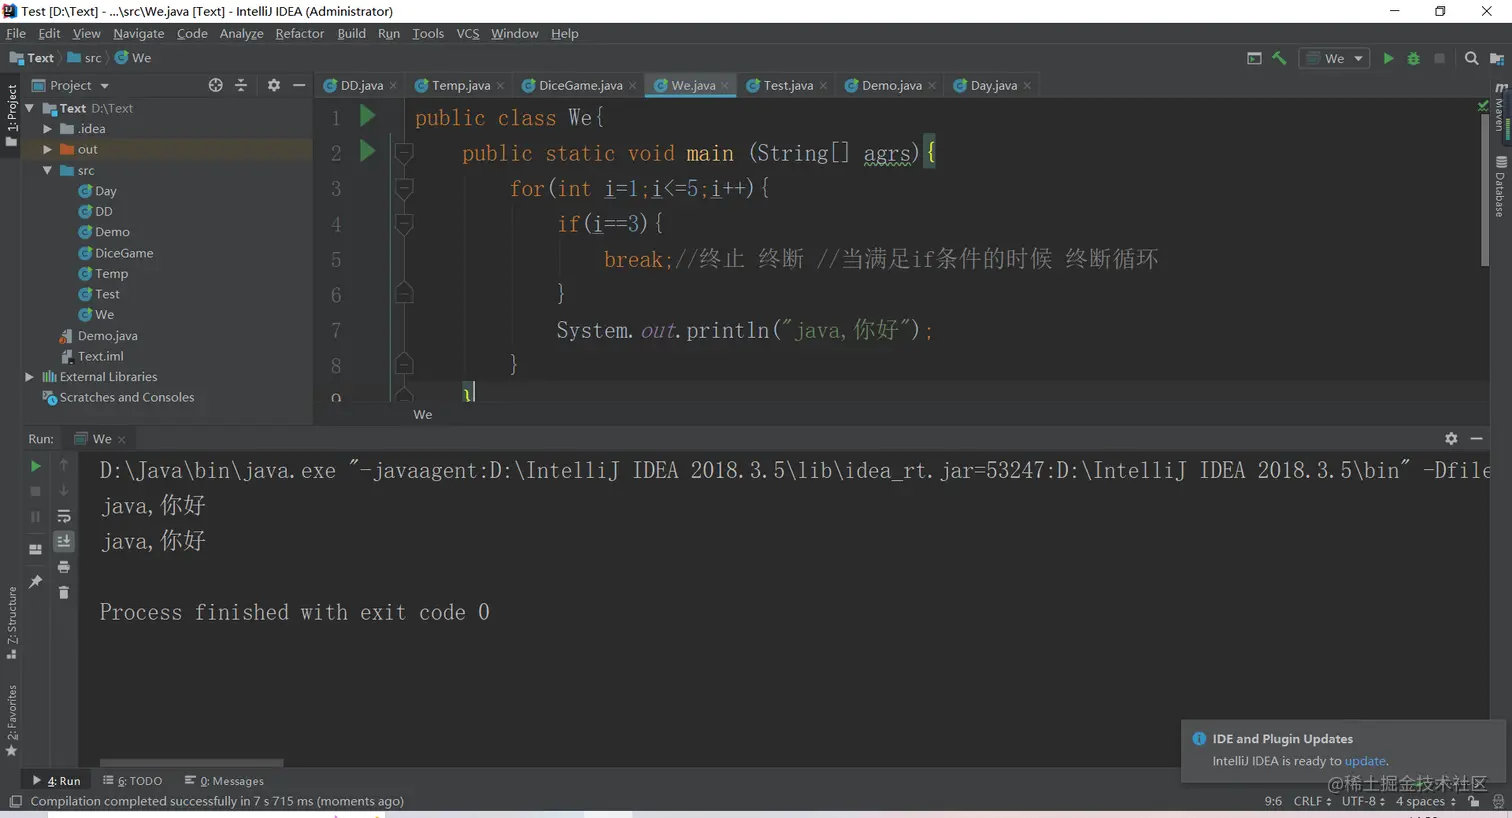Pin the Run tab

[x=35, y=581]
